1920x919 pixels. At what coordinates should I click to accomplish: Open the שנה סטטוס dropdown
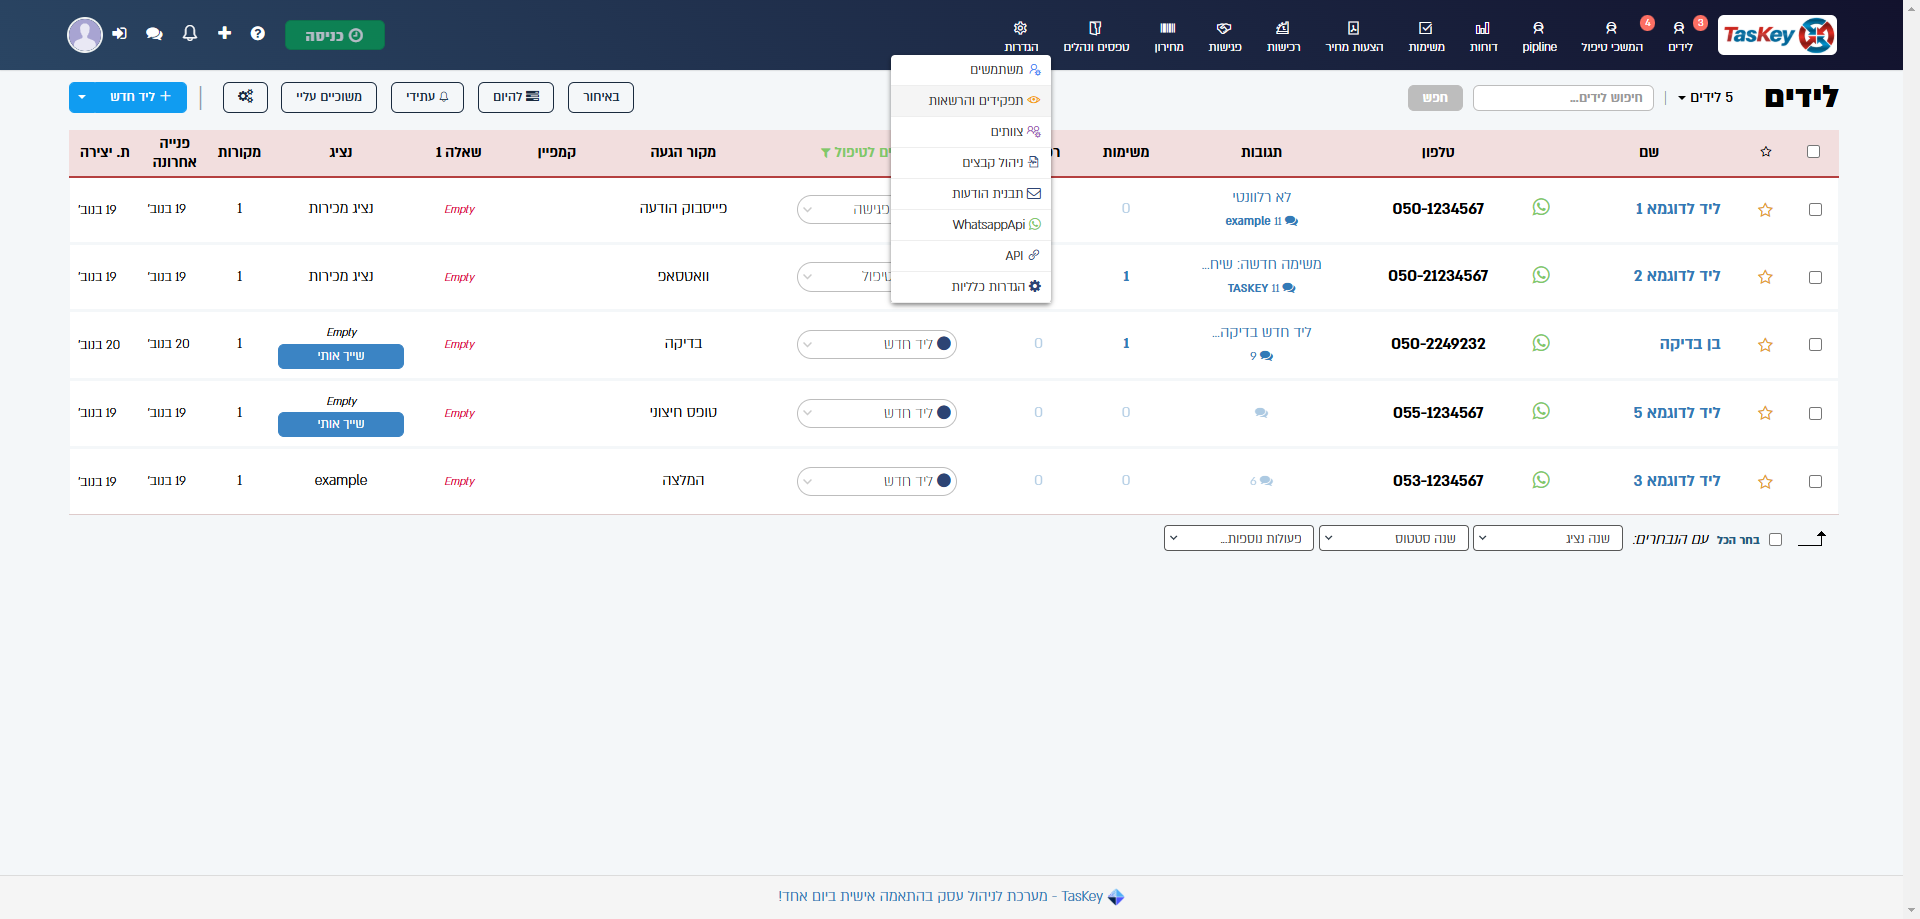pos(1393,538)
